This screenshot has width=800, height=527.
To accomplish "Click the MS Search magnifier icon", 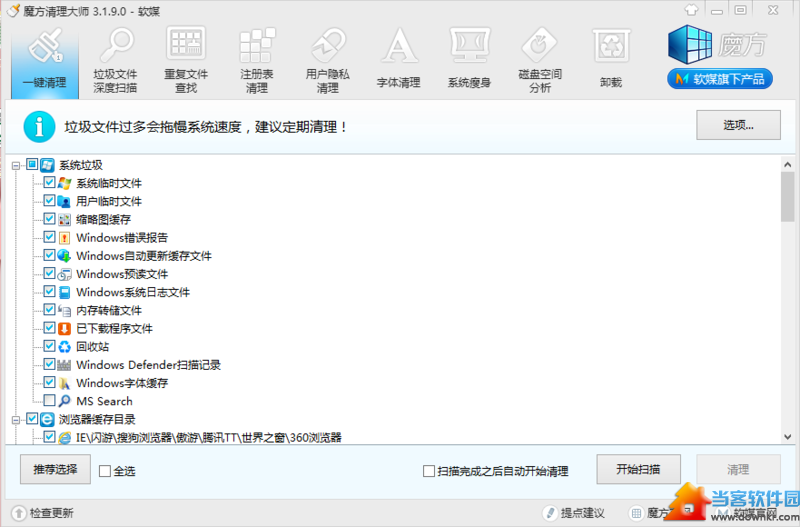I will pyautogui.click(x=64, y=401).
